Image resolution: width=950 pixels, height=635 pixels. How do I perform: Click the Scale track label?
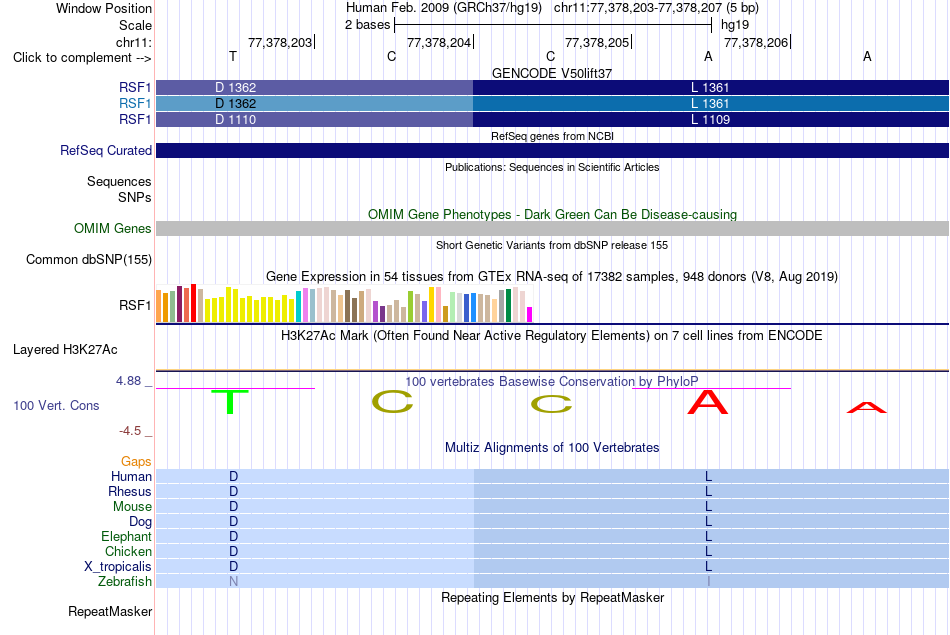point(135,25)
